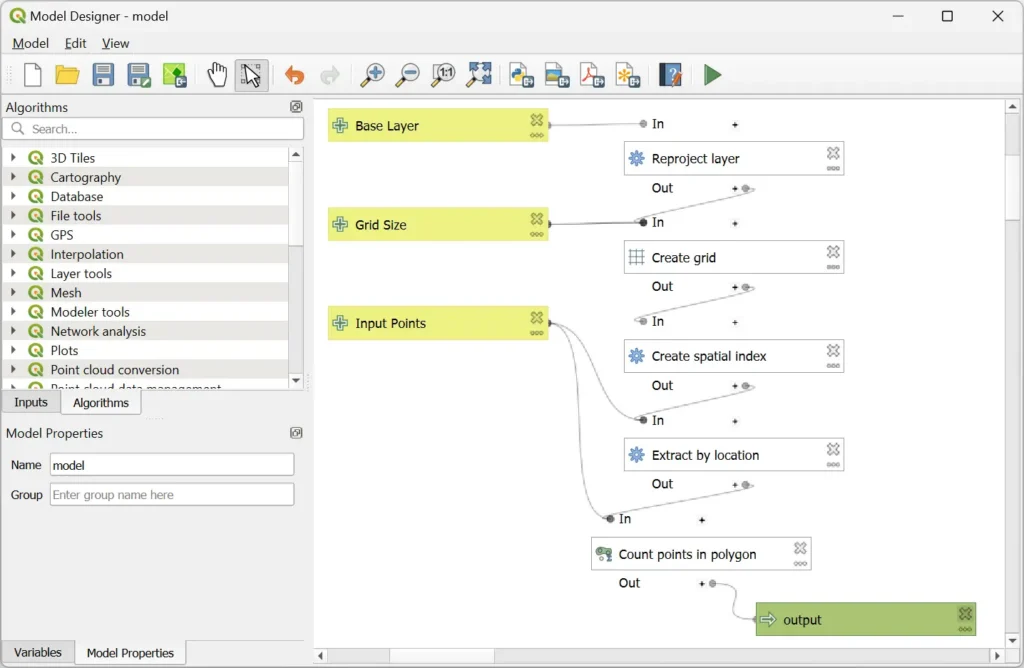Expand the Layer tools group

(13, 273)
